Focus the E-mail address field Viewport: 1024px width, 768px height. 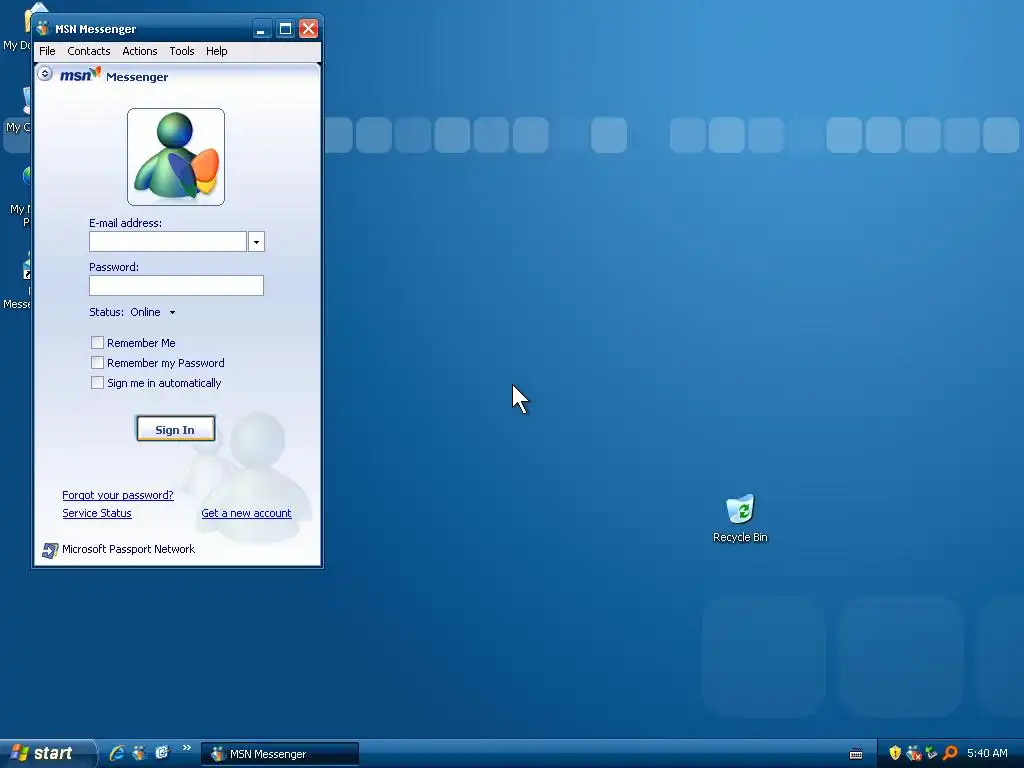coord(168,242)
